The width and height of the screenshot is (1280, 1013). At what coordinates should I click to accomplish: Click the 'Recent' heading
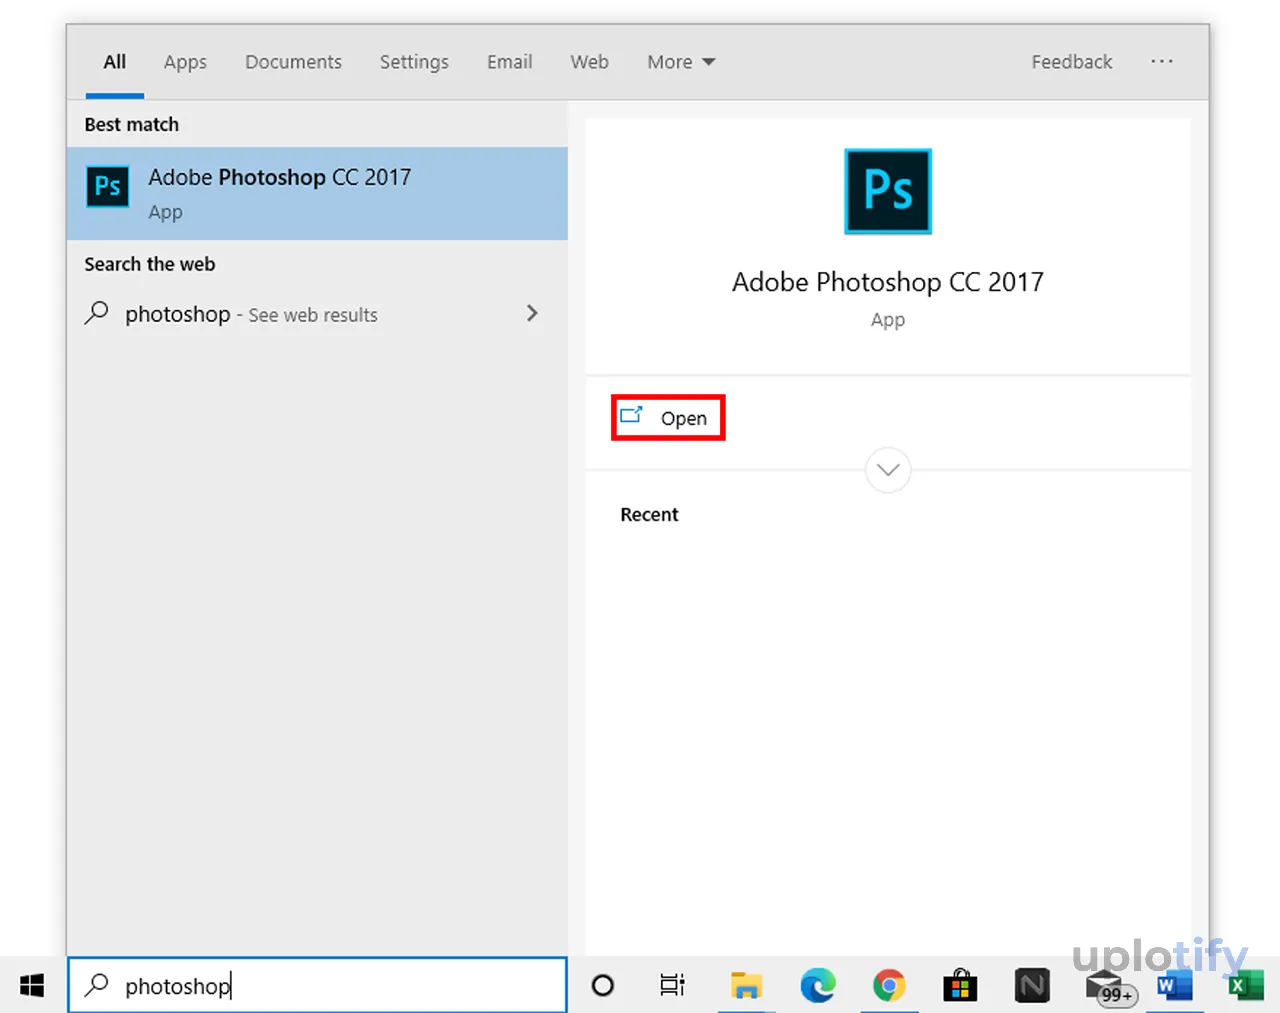649,514
